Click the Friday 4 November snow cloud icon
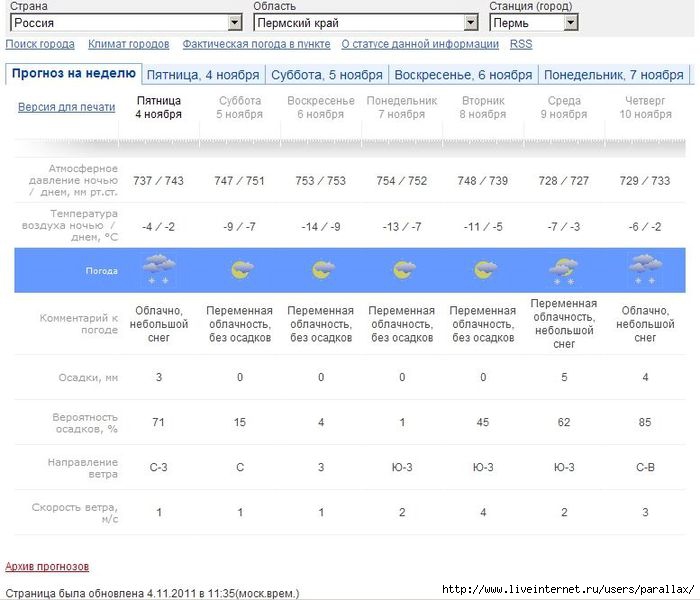Image resolution: width=700 pixels, height=600 pixels. [159, 269]
